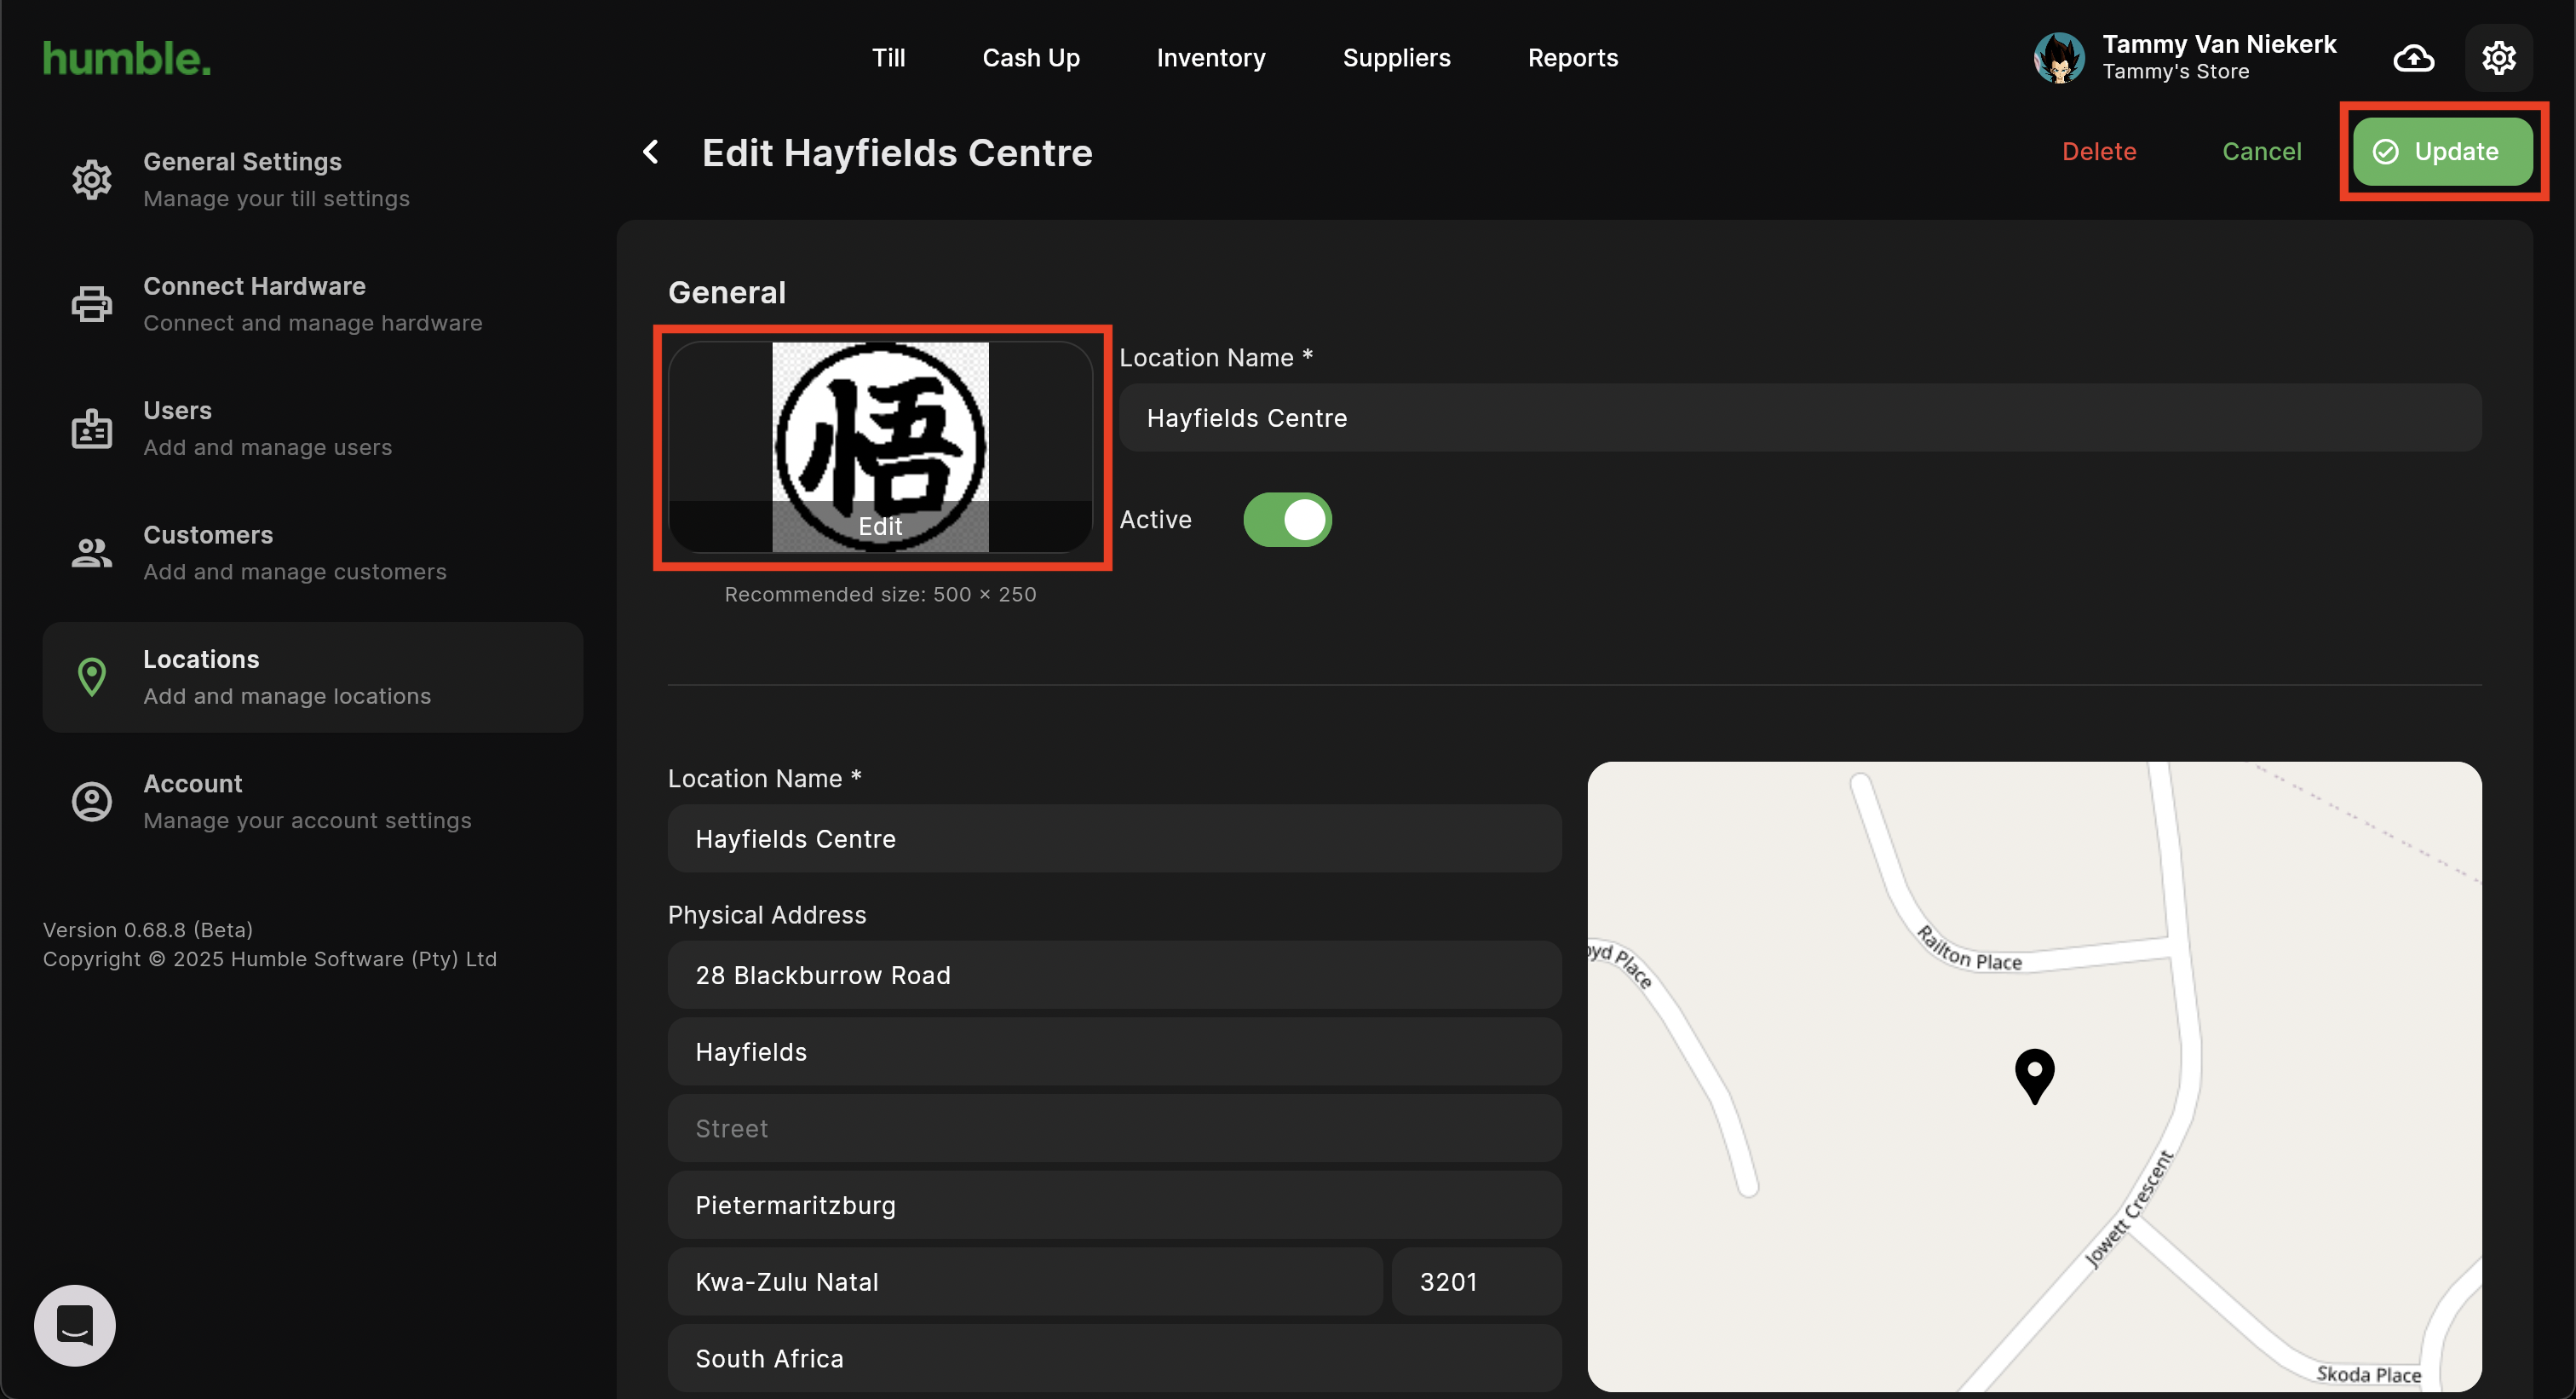Open the Cash Up menu
The width and height of the screenshot is (2576, 1399).
point(1031,58)
